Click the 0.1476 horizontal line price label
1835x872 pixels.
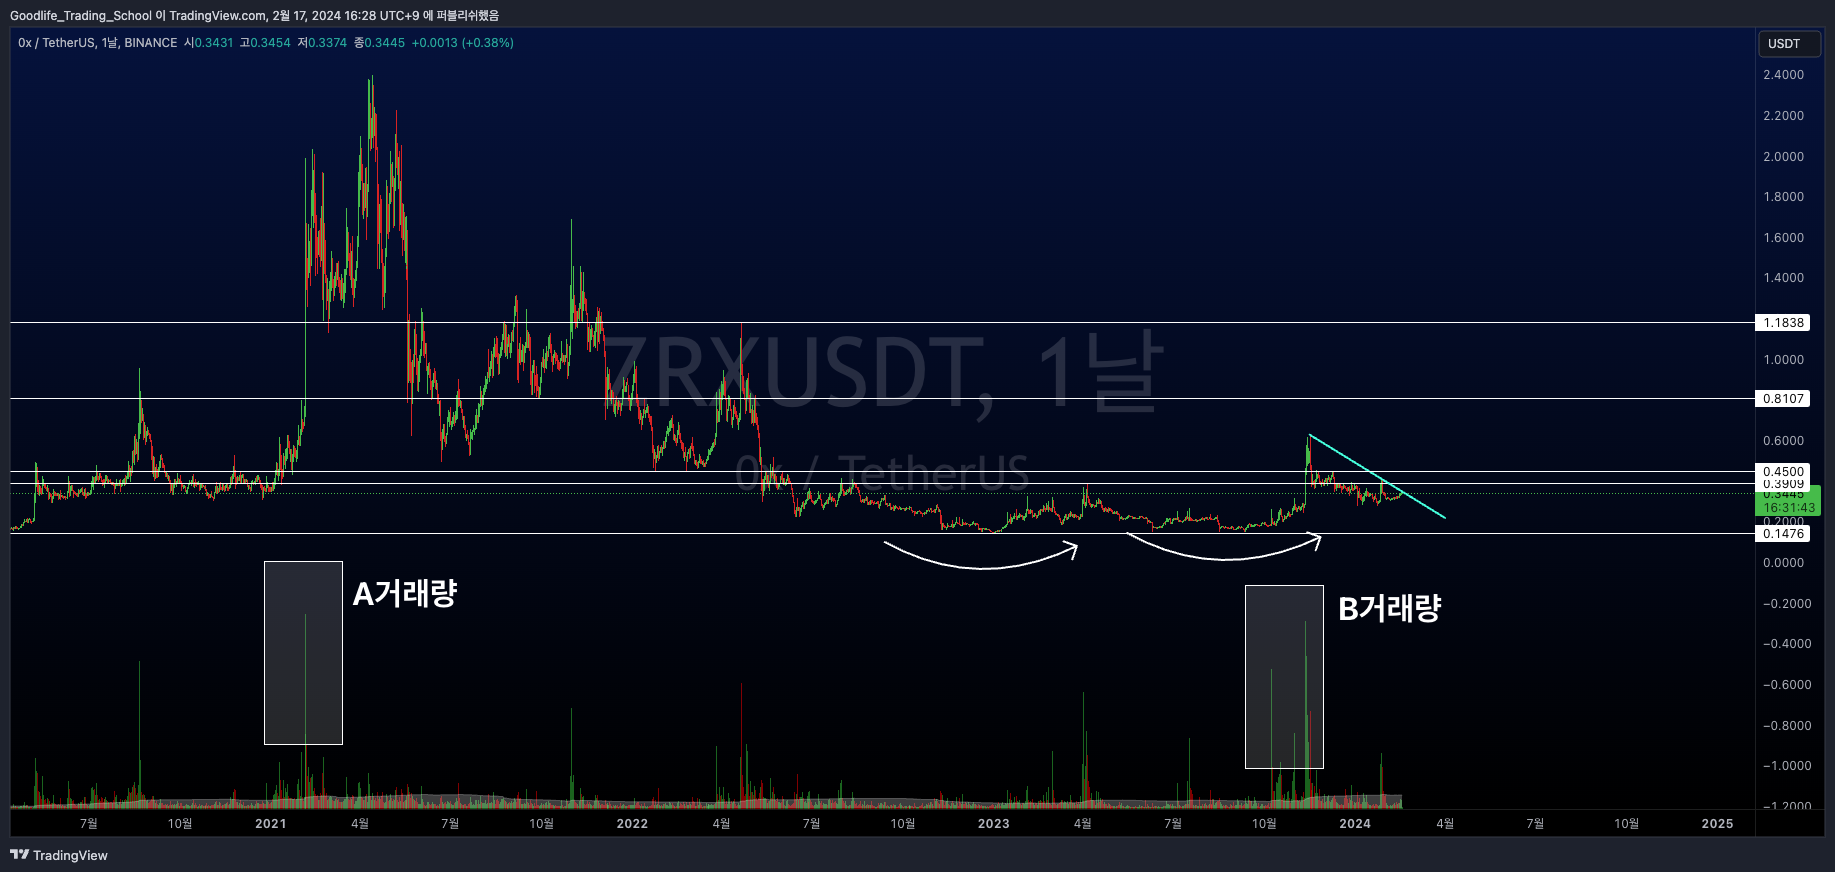1783,534
